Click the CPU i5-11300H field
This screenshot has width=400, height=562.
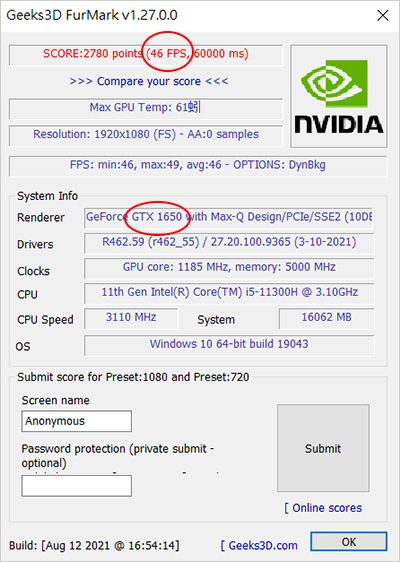click(229, 293)
